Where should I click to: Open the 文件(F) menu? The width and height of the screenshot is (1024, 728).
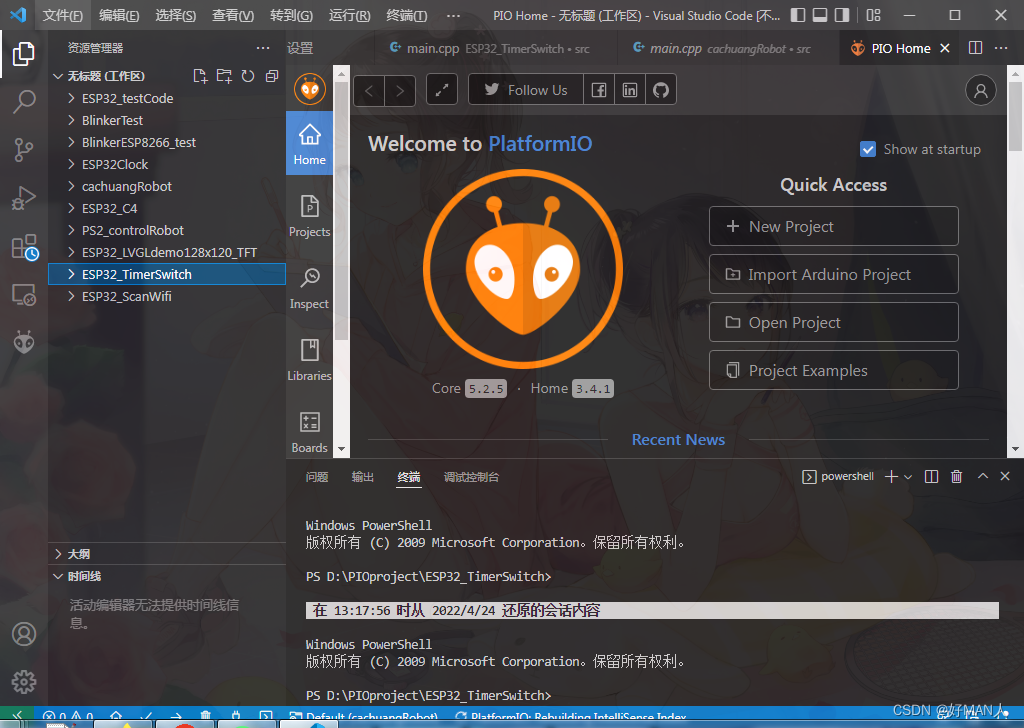coord(62,15)
